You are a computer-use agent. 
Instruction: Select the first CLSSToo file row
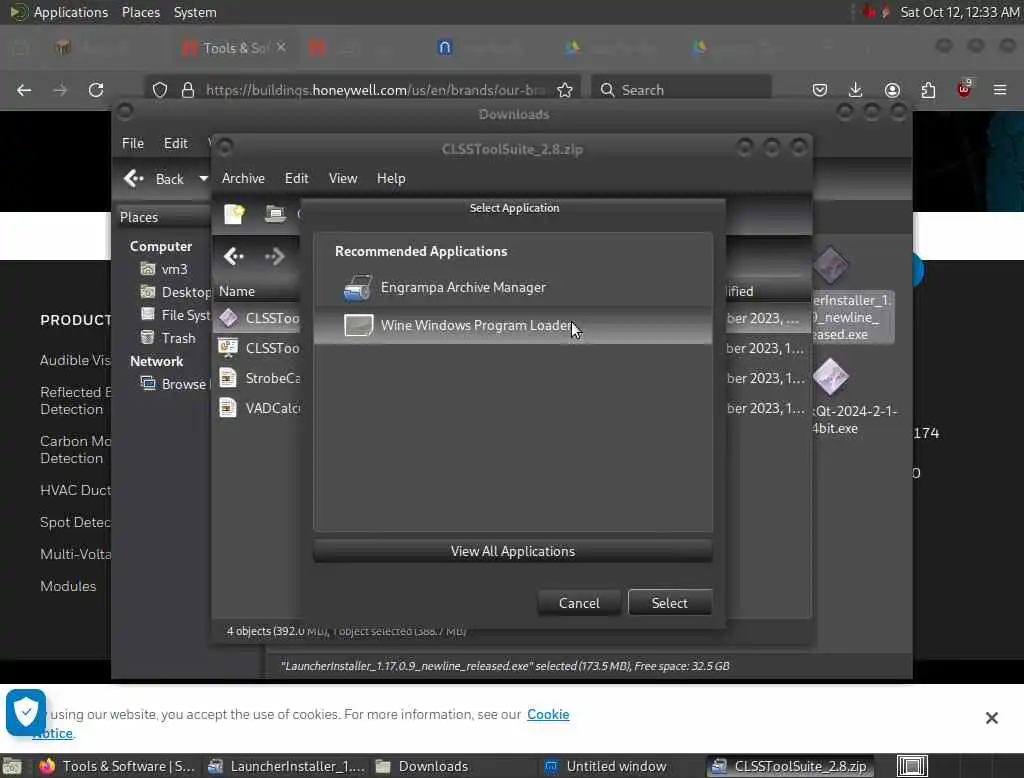click(258, 318)
